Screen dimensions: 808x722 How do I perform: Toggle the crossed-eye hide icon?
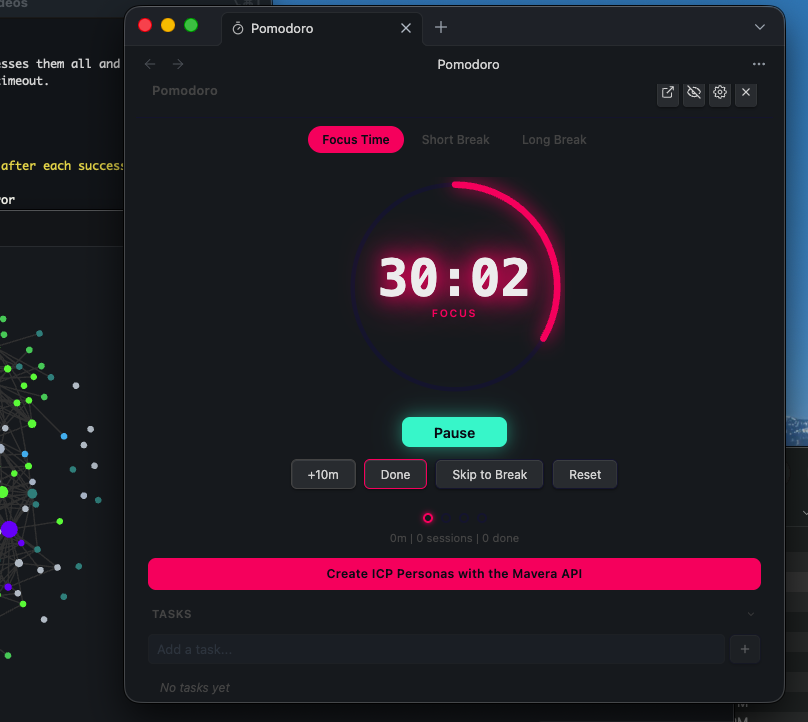(694, 93)
